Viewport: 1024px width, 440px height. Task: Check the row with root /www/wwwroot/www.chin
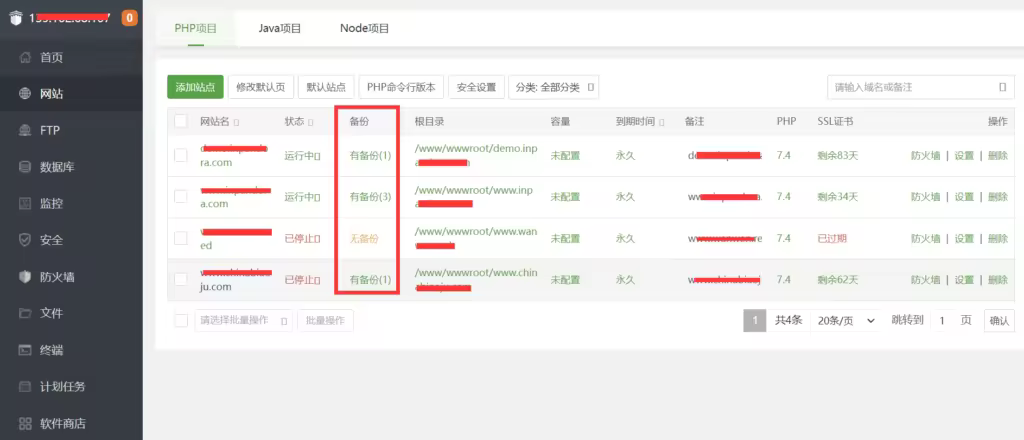pyautogui.click(x=181, y=279)
